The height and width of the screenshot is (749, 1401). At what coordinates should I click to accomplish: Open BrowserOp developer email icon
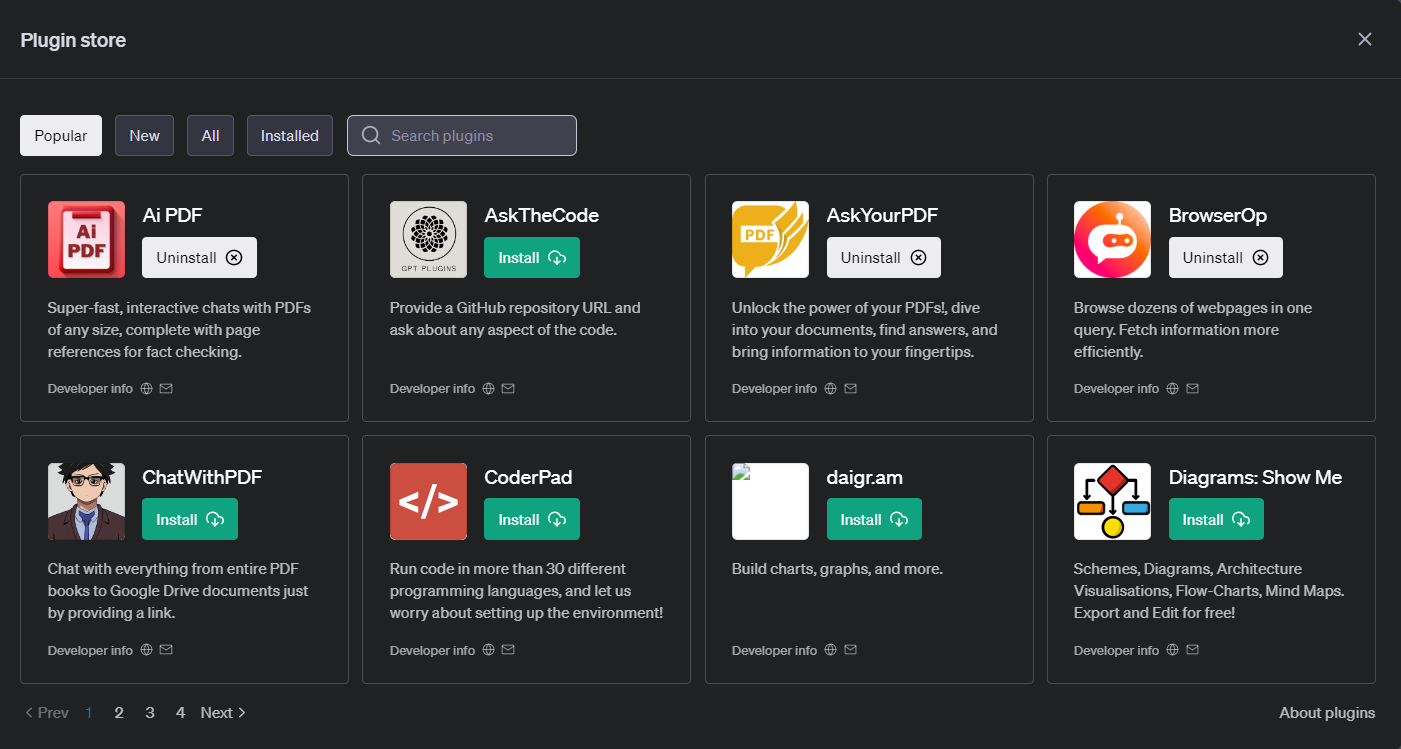1192,388
